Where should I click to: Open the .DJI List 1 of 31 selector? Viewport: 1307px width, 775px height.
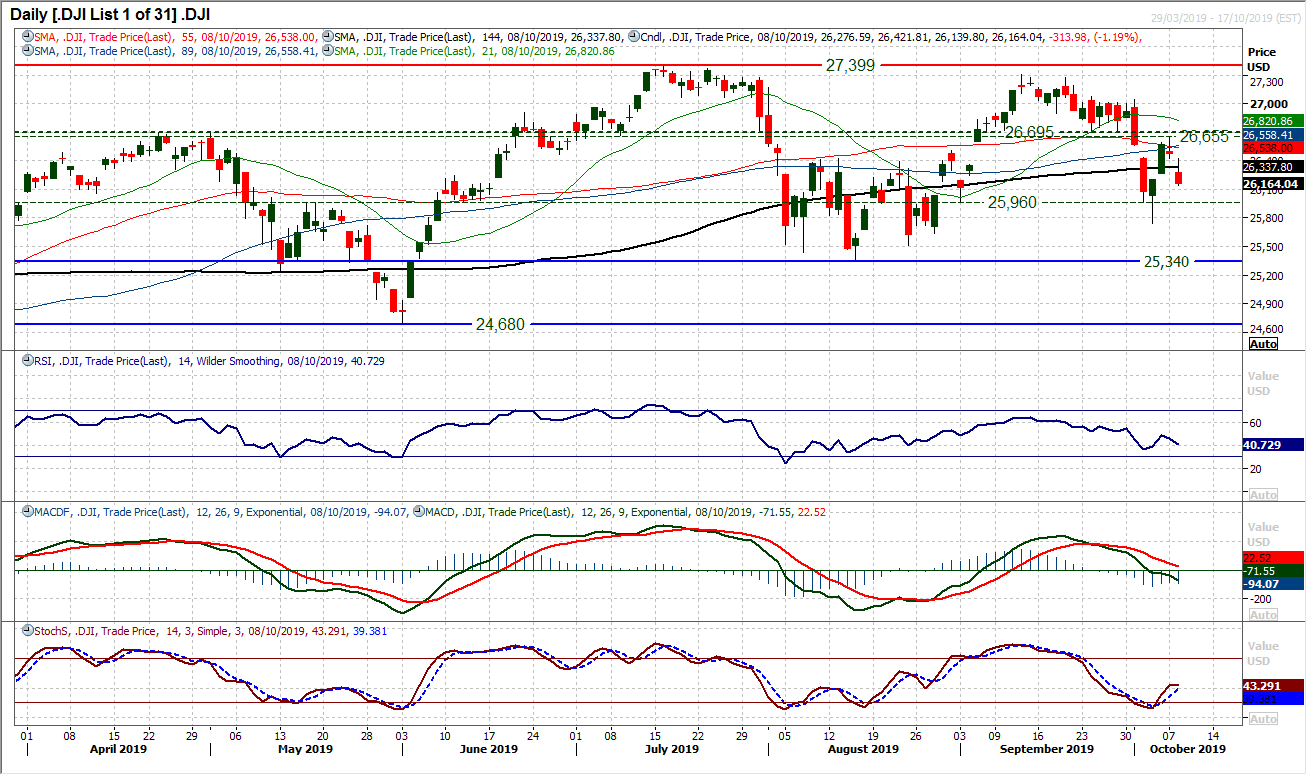coord(113,13)
